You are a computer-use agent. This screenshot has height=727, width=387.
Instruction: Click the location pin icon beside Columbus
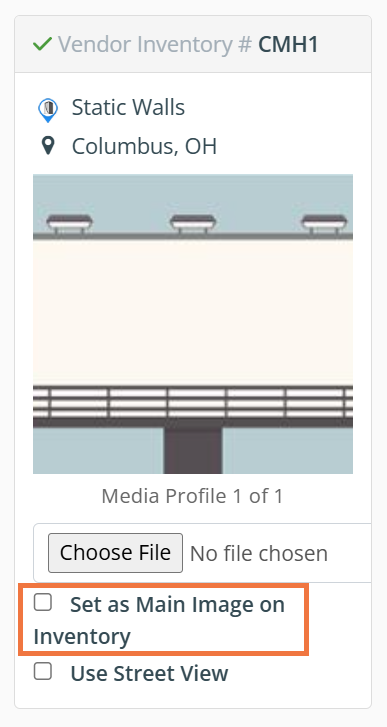(48, 146)
